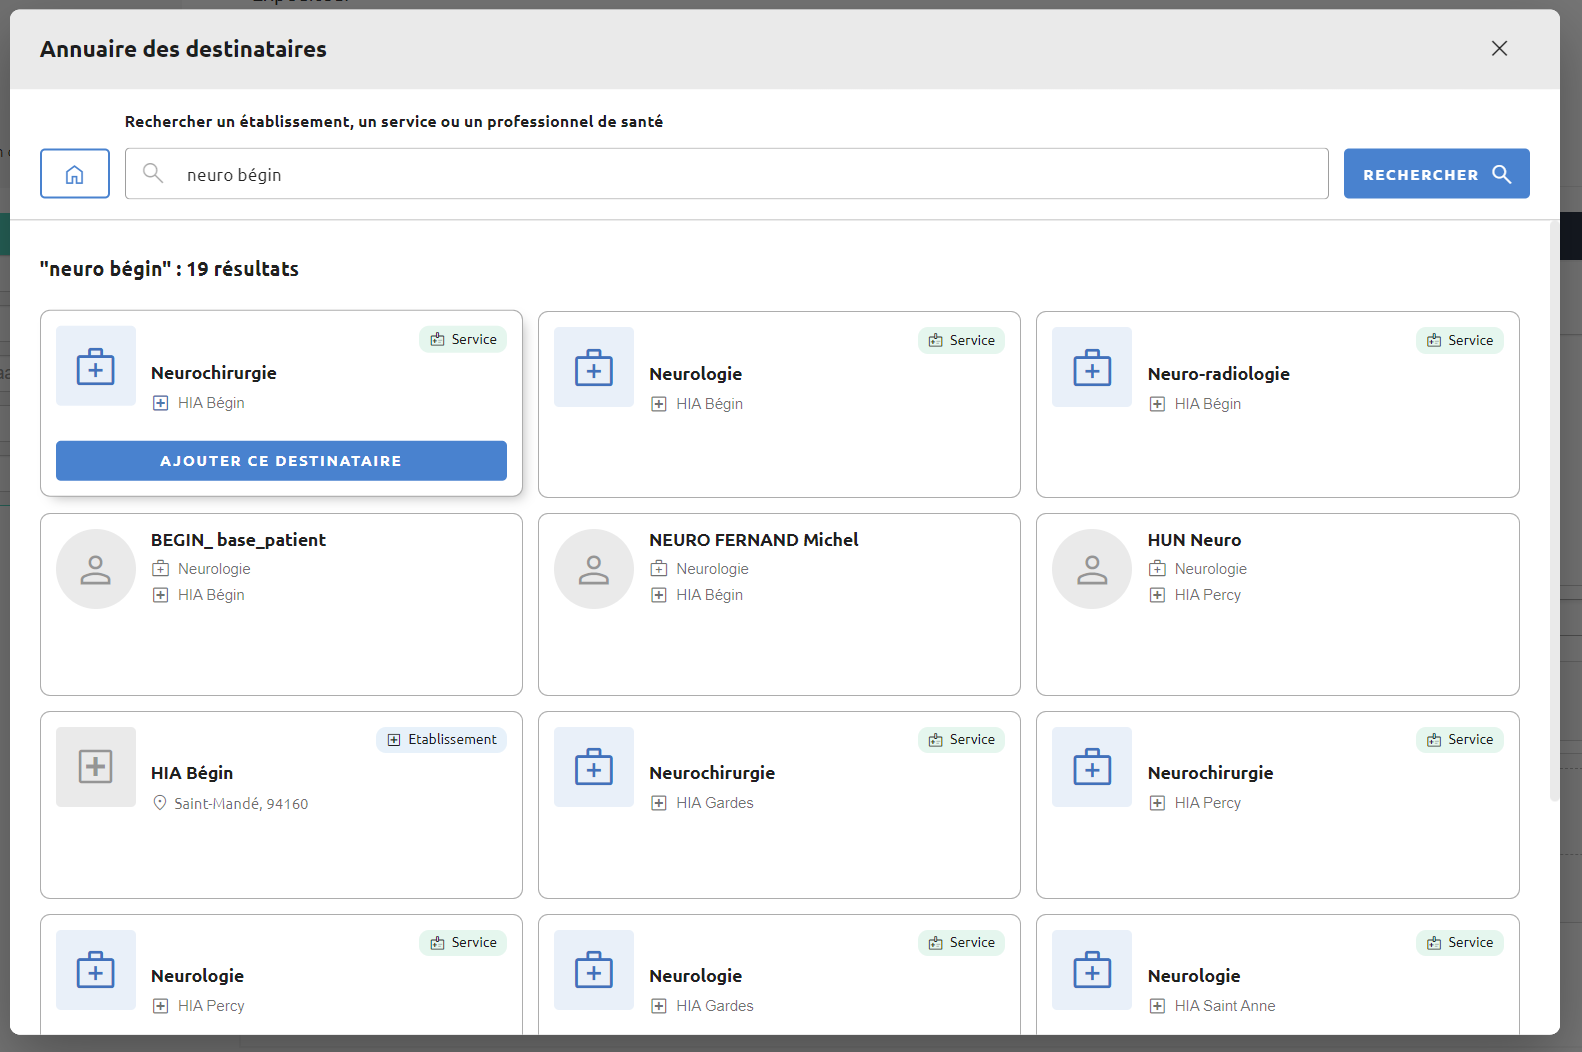Image resolution: width=1582 pixels, height=1052 pixels.
Task: Click Service badge on Neuro-radiologie card
Action: (1460, 340)
